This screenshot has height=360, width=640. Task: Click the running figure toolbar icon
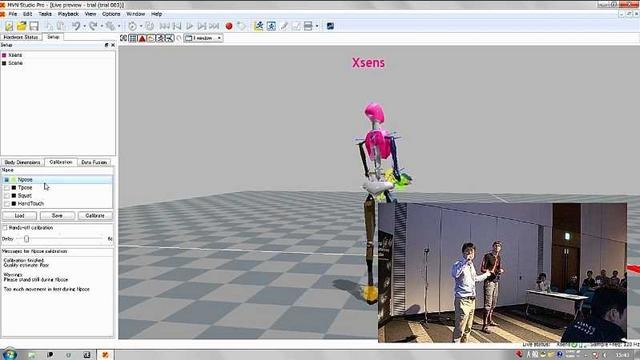coord(258,26)
